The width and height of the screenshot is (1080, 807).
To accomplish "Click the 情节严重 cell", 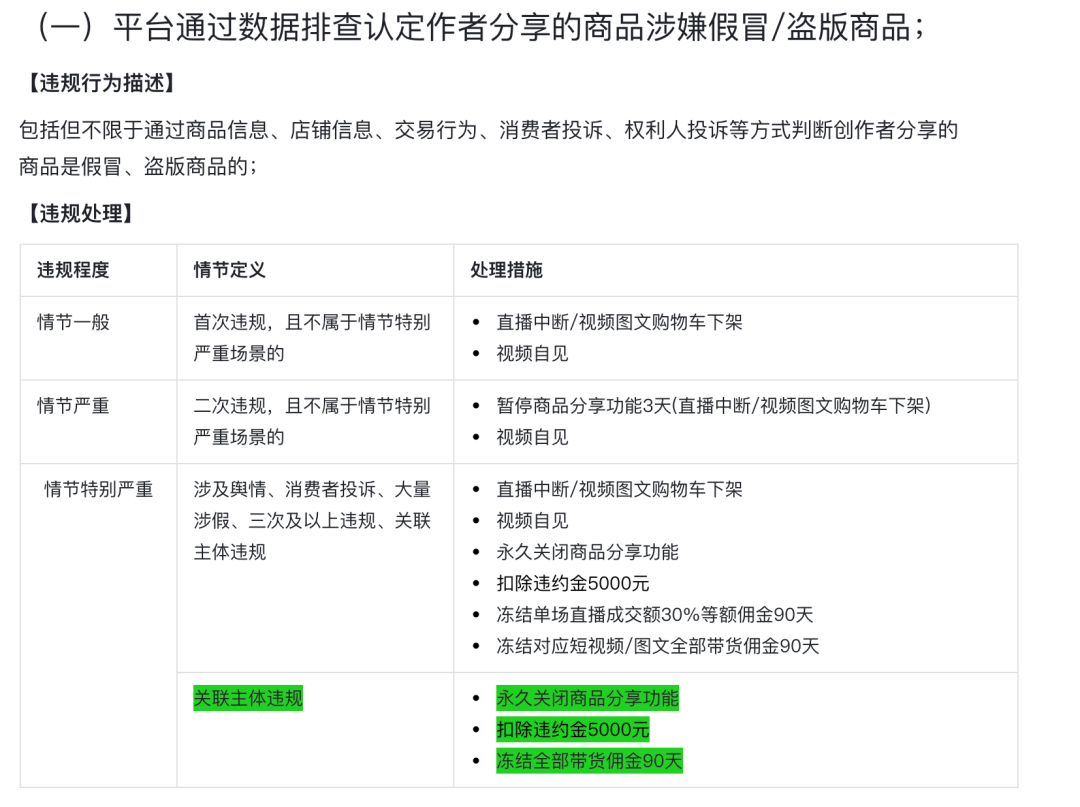I will click(x=73, y=406).
